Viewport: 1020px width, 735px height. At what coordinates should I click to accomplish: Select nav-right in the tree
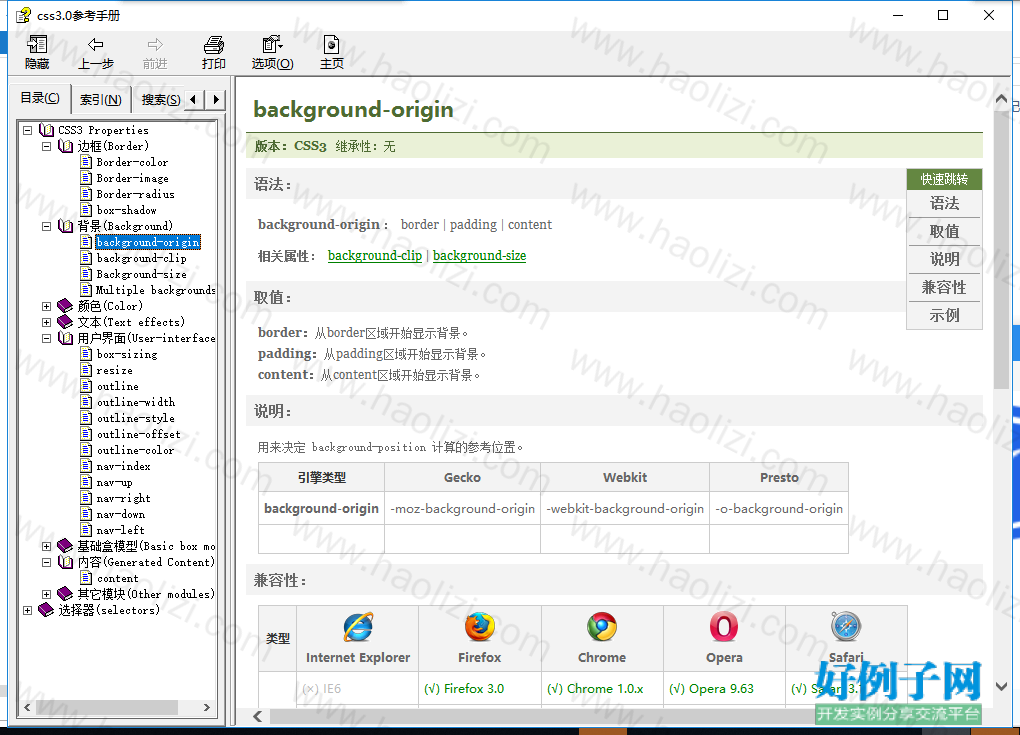click(x=124, y=498)
